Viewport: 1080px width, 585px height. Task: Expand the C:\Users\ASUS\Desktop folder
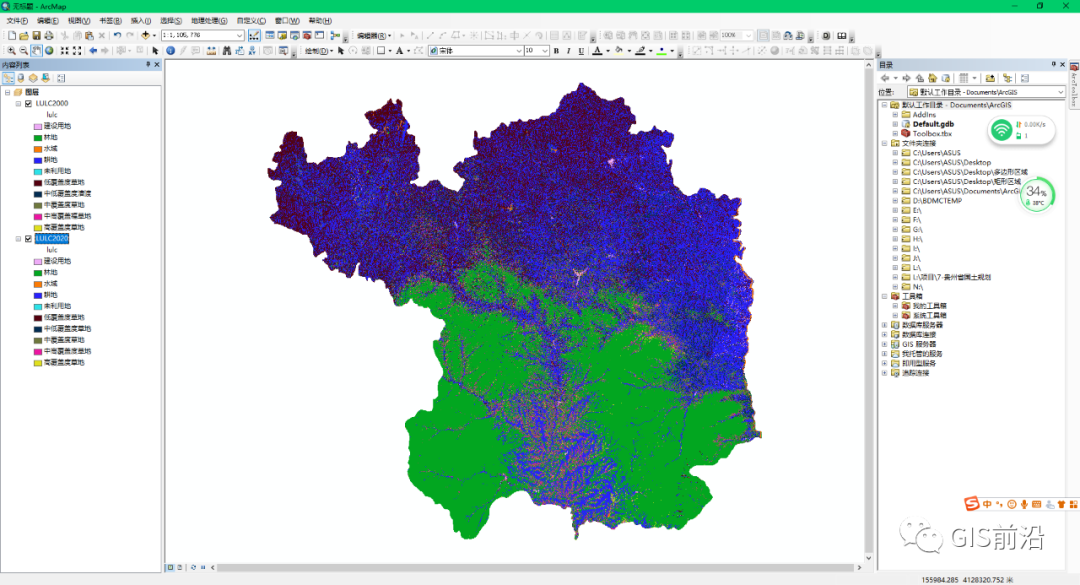tap(895, 163)
